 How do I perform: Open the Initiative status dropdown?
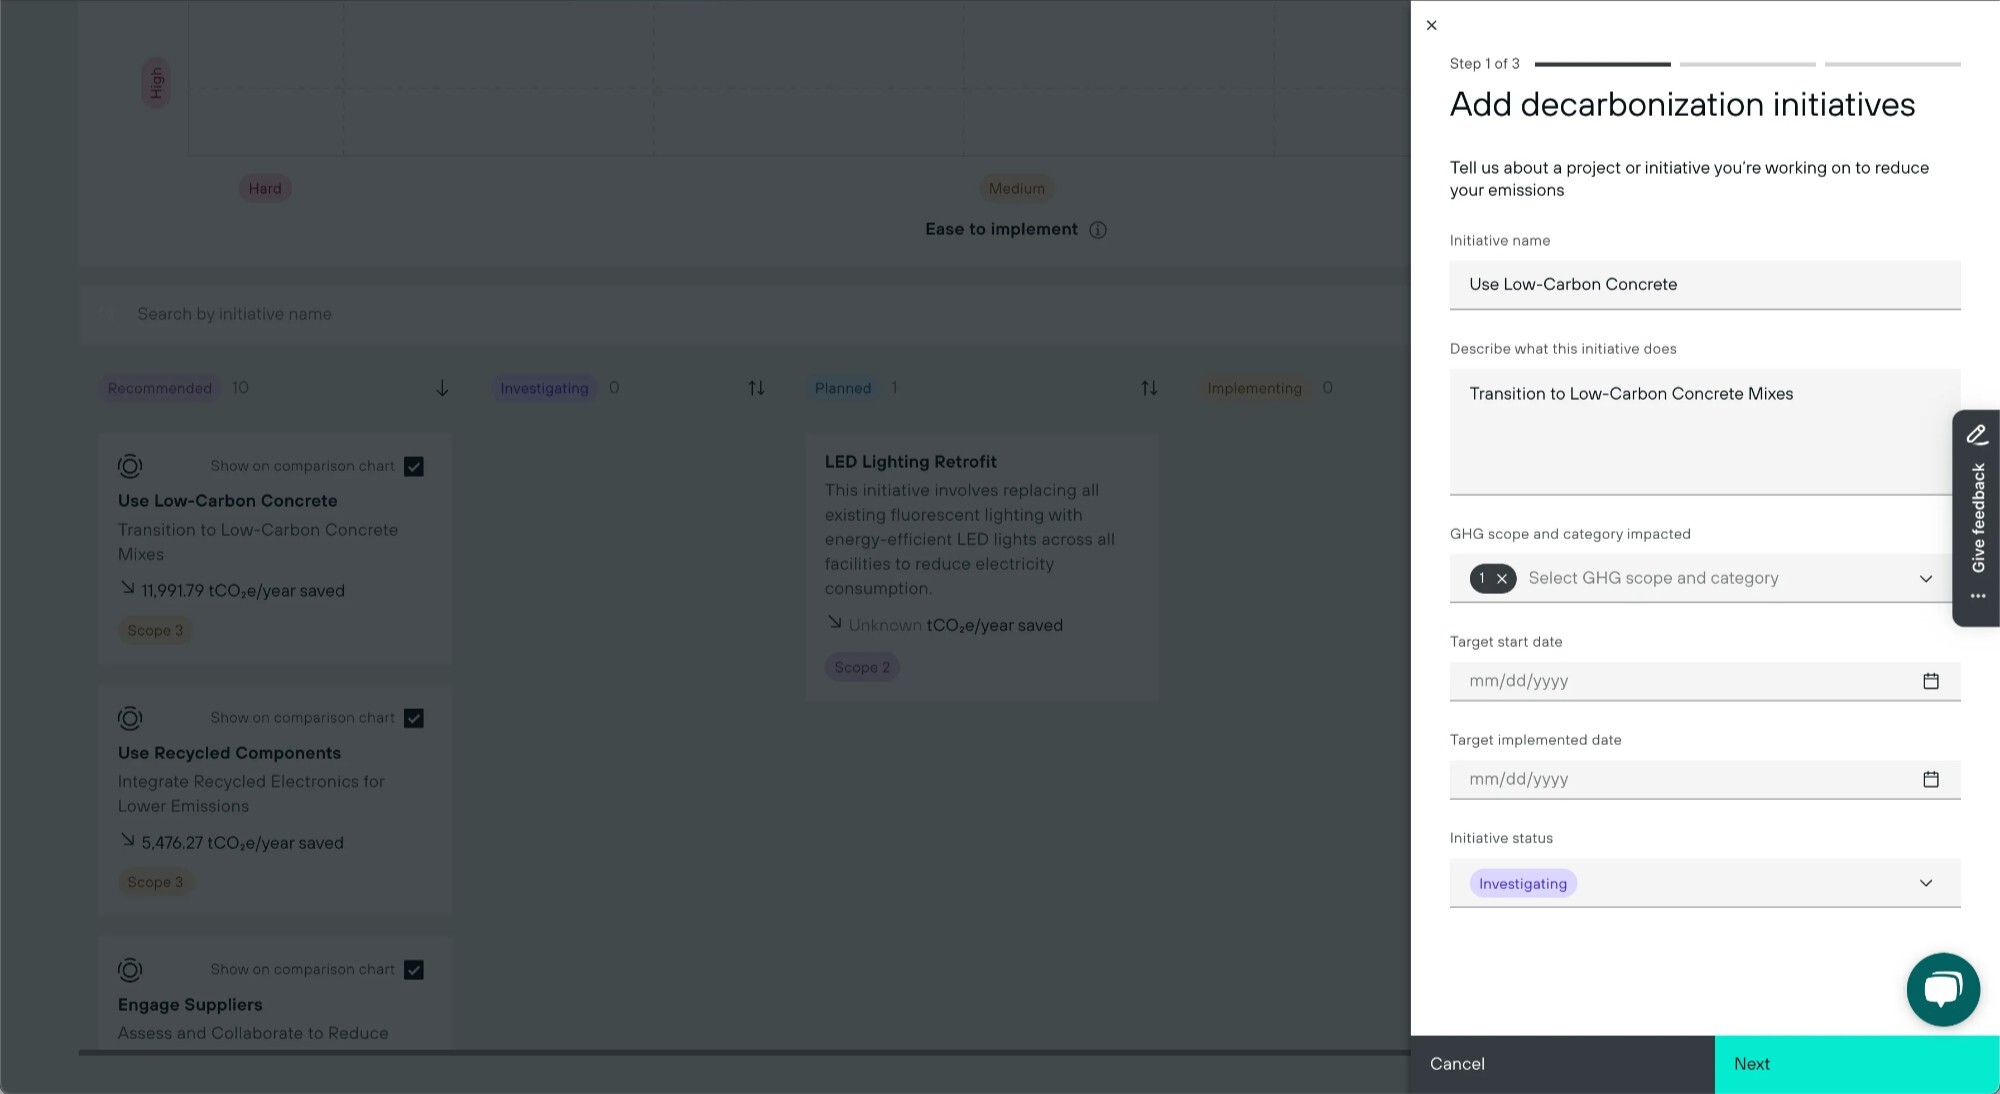point(1925,883)
